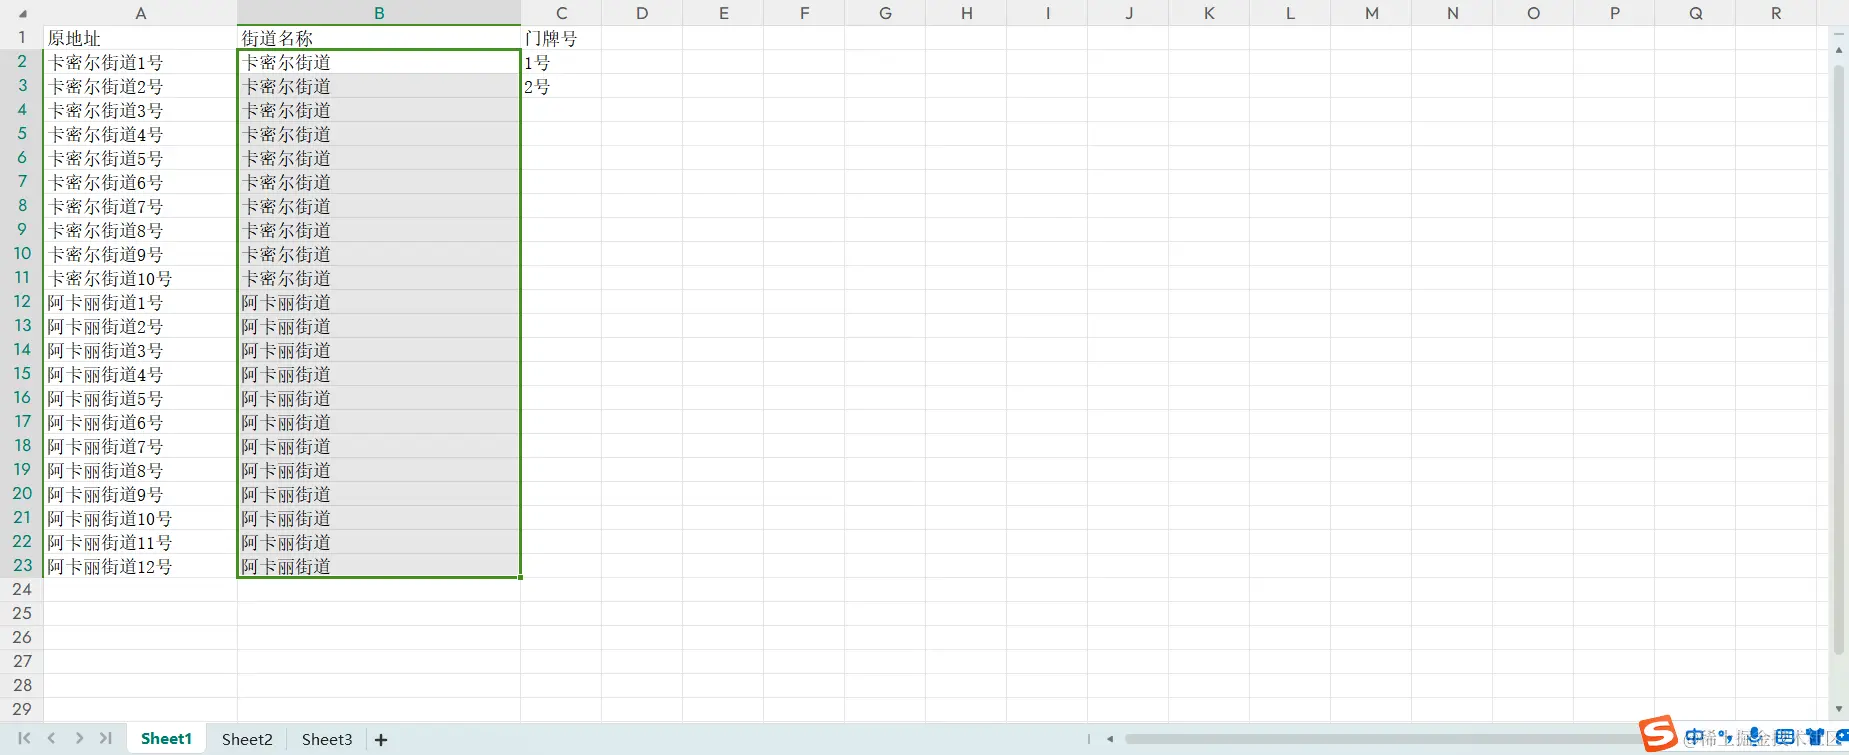This screenshot has height=755, width=1849.
Task: Select cell containing 阿卡丽街道6号
Action: (x=141, y=422)
